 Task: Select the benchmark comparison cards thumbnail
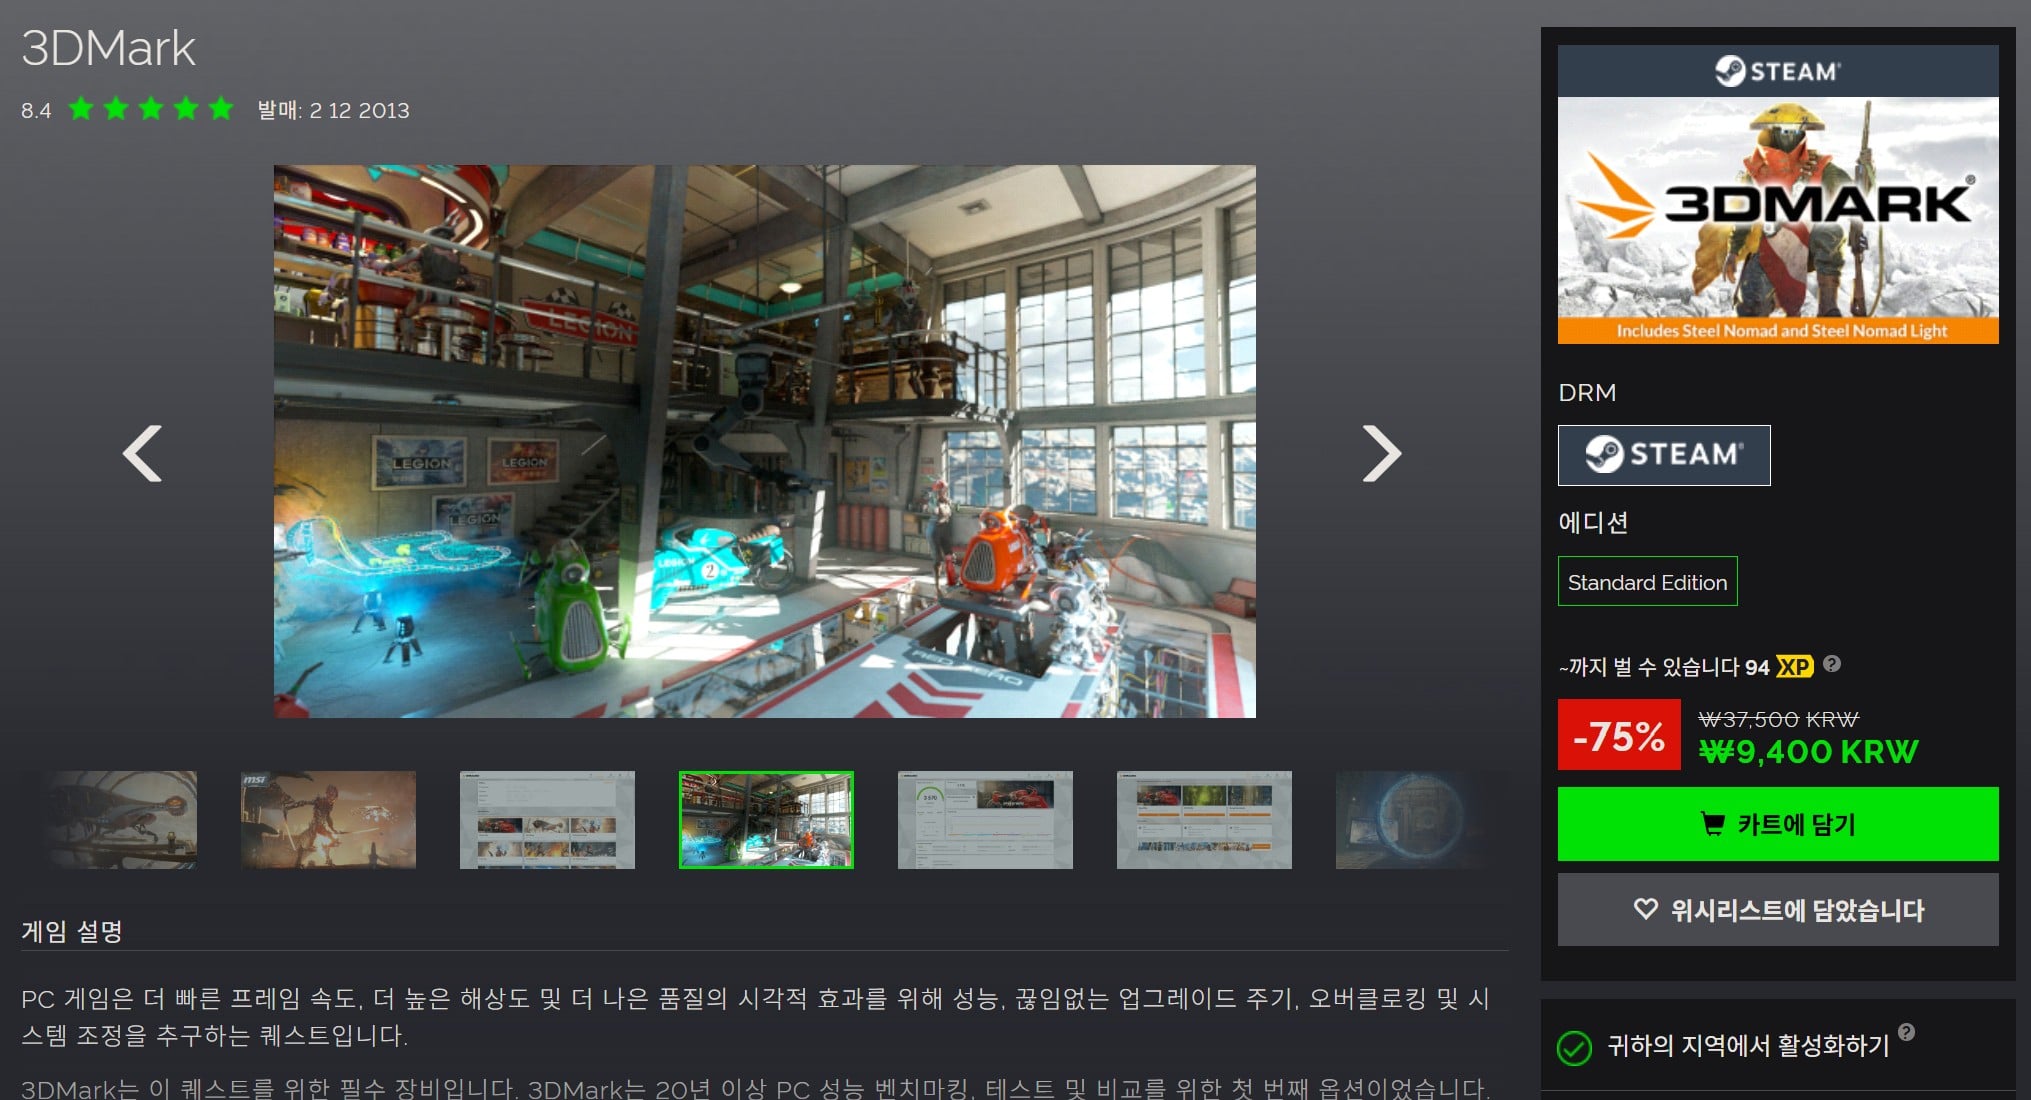pyautogui.click(x=1204, y=820)
